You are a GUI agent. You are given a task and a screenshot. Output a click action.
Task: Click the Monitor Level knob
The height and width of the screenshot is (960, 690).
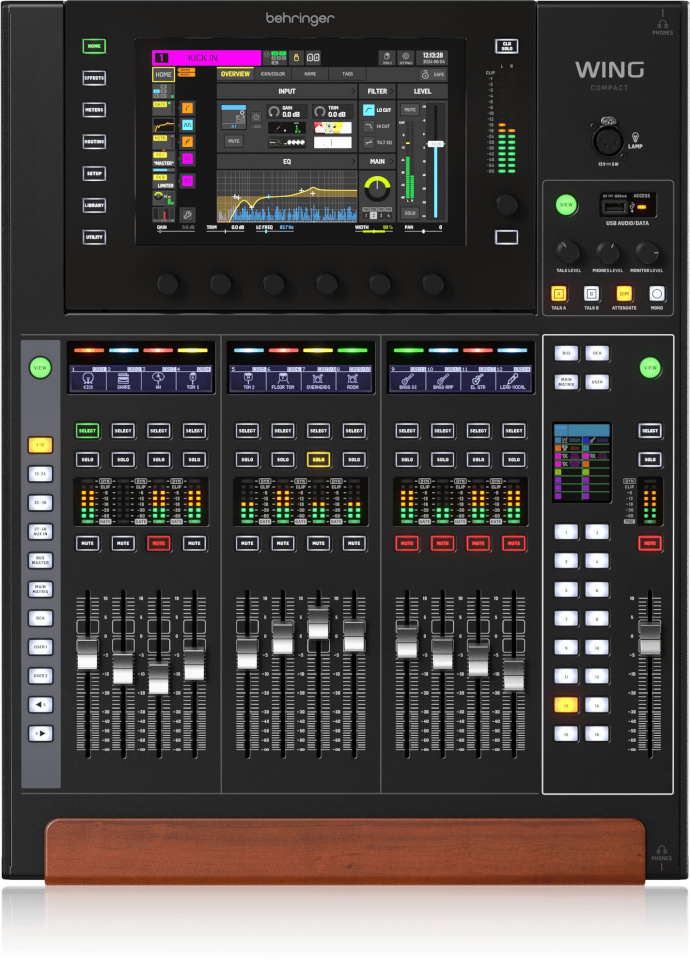[647, 252]
